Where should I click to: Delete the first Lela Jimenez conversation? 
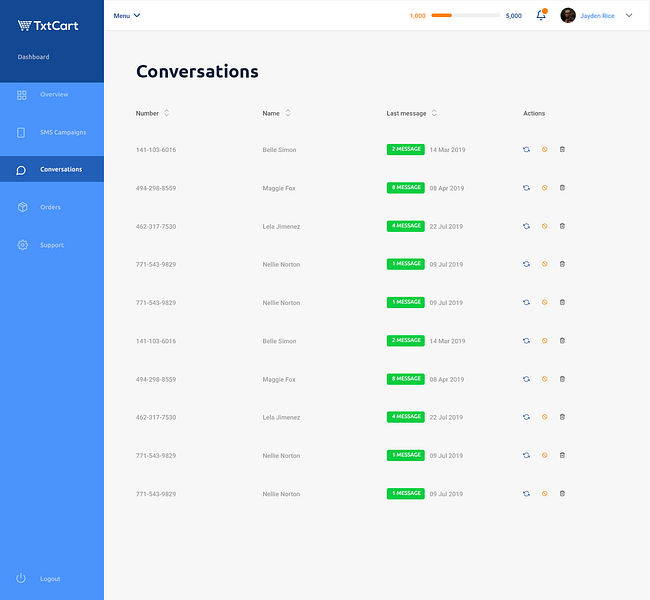[x=562, y=226]
